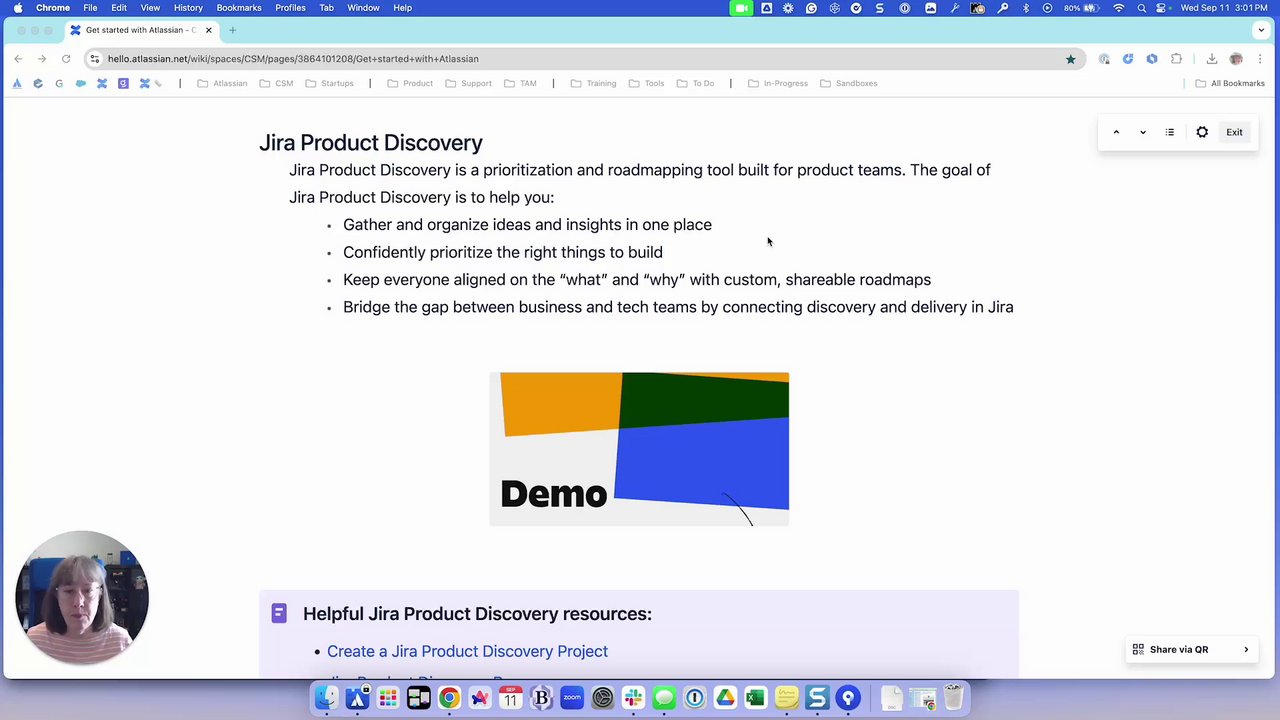This screenshot has width=1280, height=720.
Task: Open the Training bookmarks folder
Action: (593, 83)
